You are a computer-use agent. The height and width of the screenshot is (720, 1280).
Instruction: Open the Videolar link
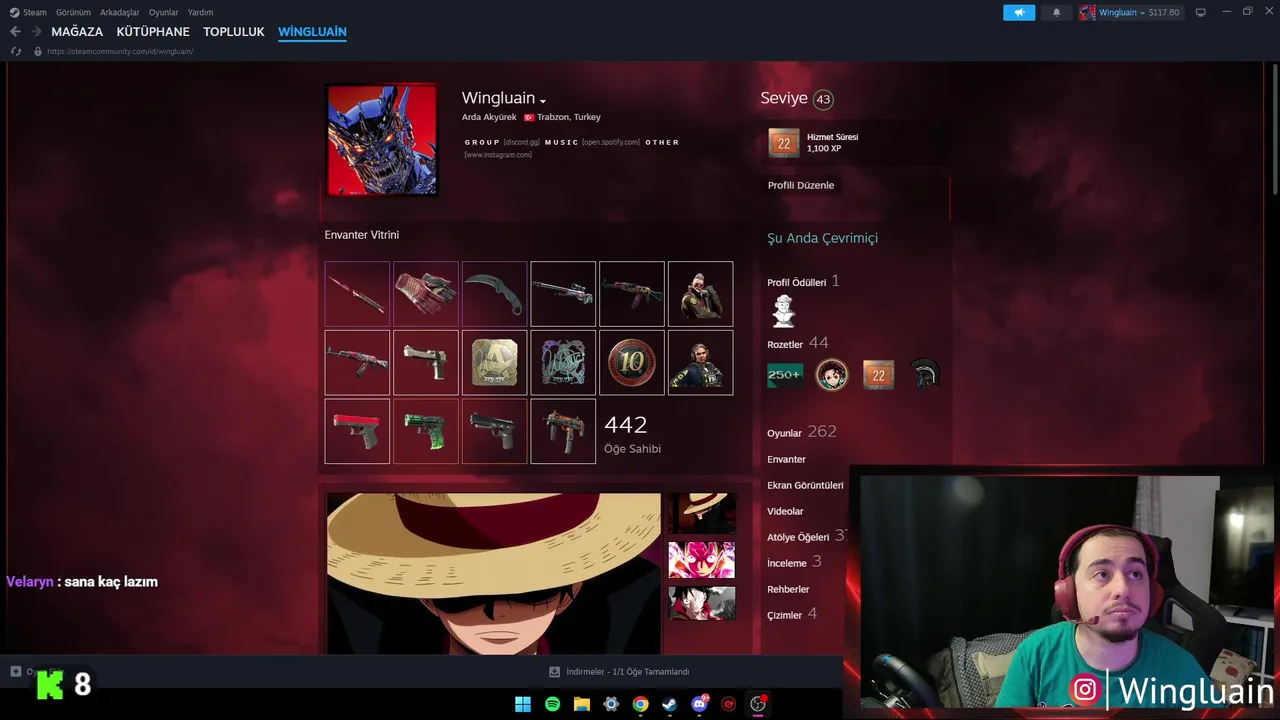(x=785, y=511)
